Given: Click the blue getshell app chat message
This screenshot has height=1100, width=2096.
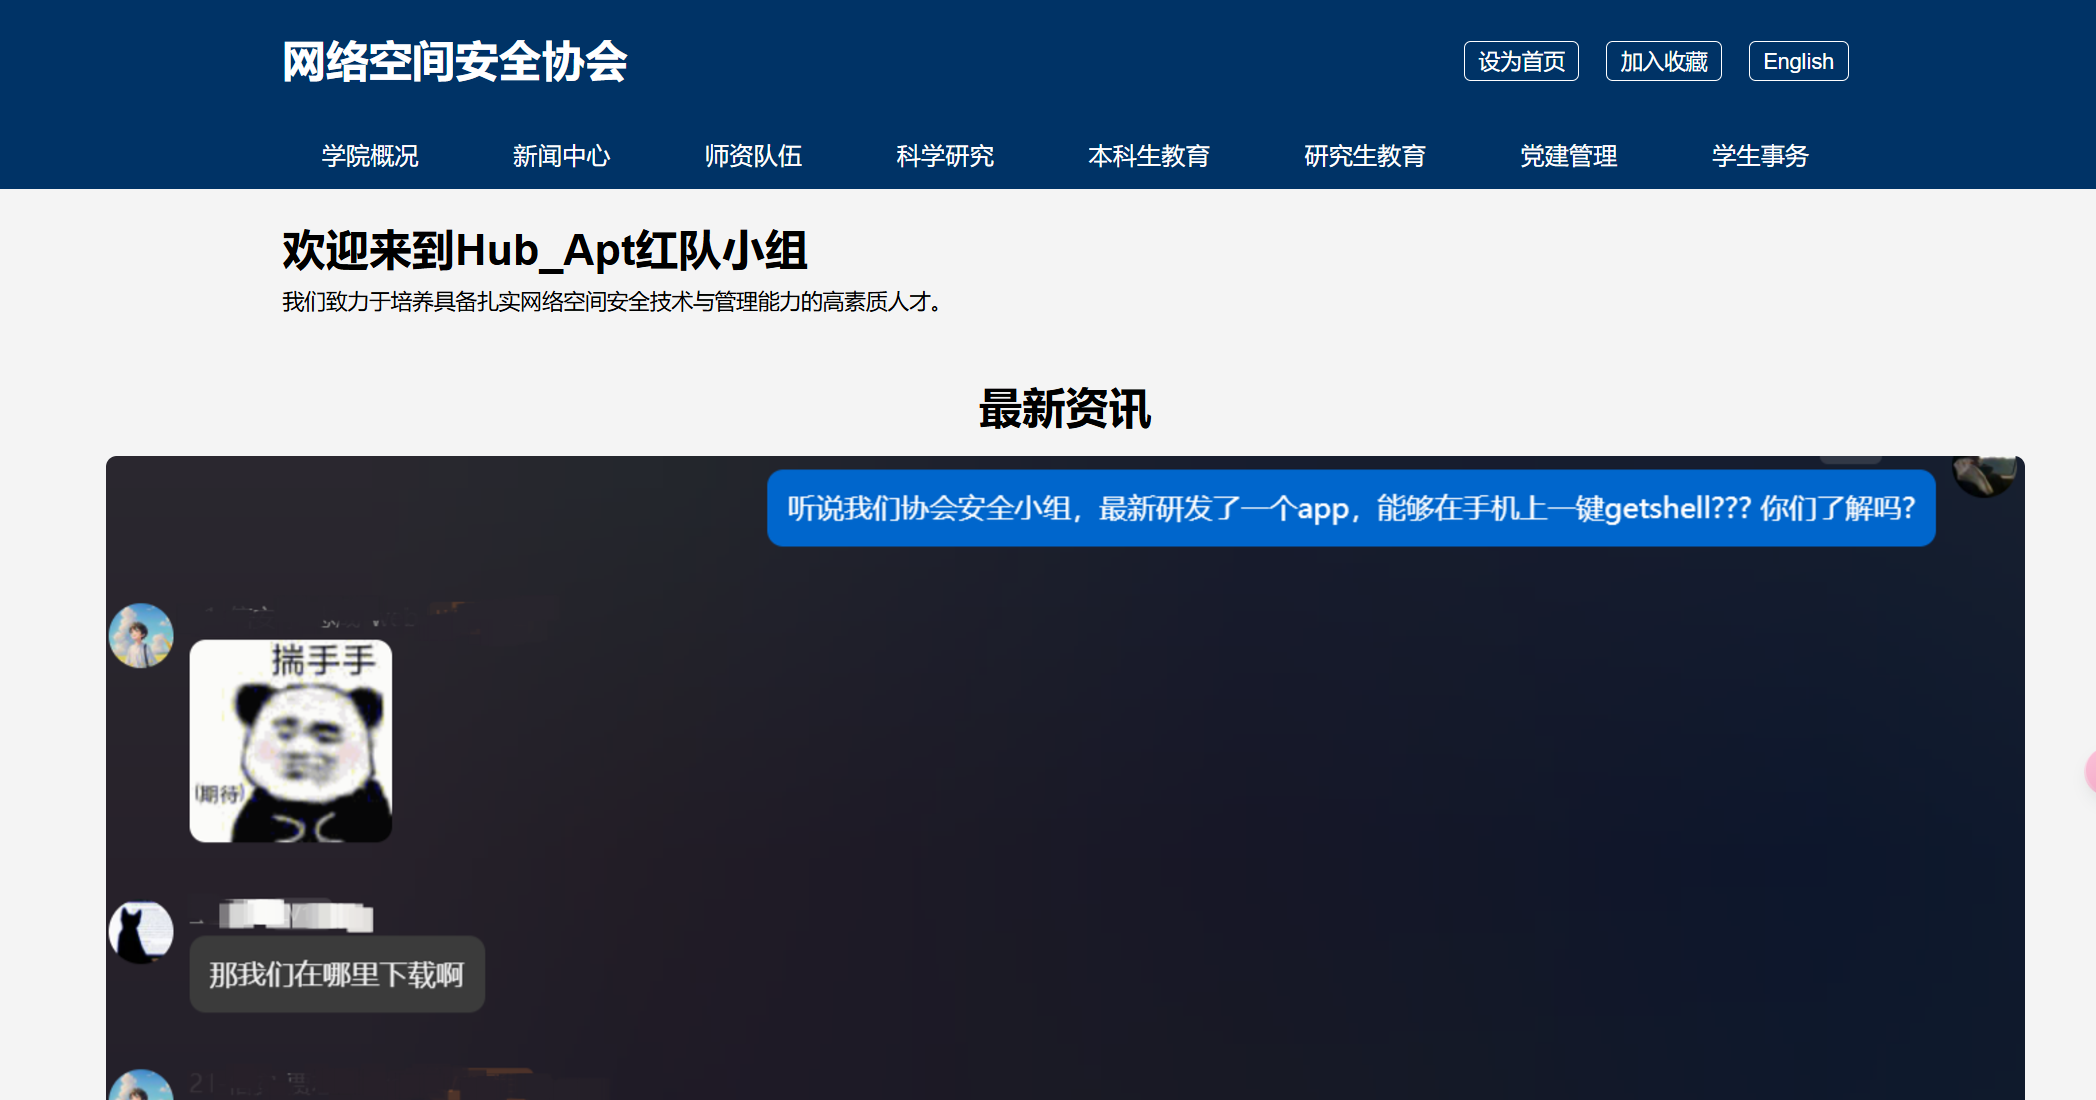Looking at the screenshot, I should coord(1351,508).
